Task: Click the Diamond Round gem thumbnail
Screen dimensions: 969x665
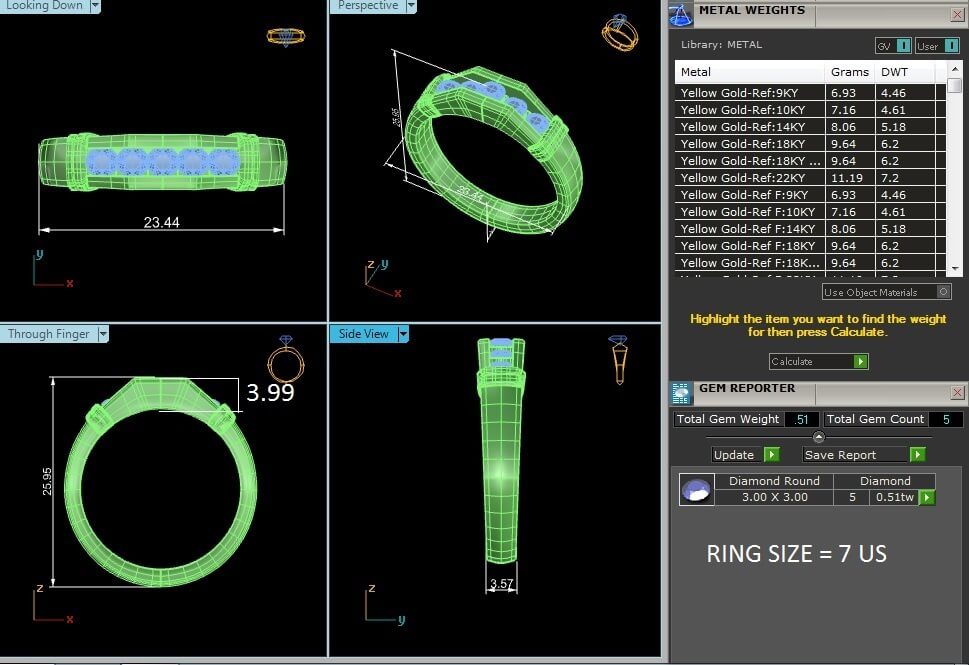Action: pos(696,489)
